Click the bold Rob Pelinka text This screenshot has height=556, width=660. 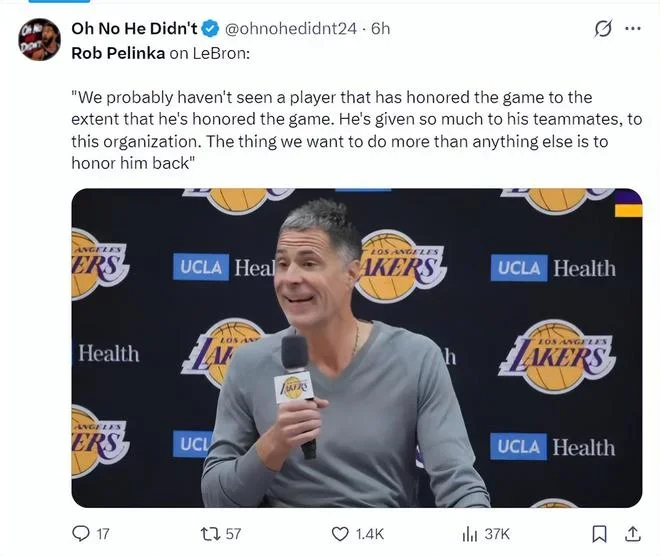[118, 53]
